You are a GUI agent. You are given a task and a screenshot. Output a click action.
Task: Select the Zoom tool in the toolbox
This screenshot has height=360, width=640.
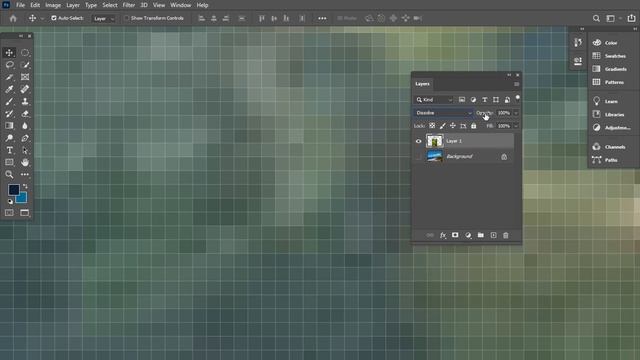coord(9,174)
